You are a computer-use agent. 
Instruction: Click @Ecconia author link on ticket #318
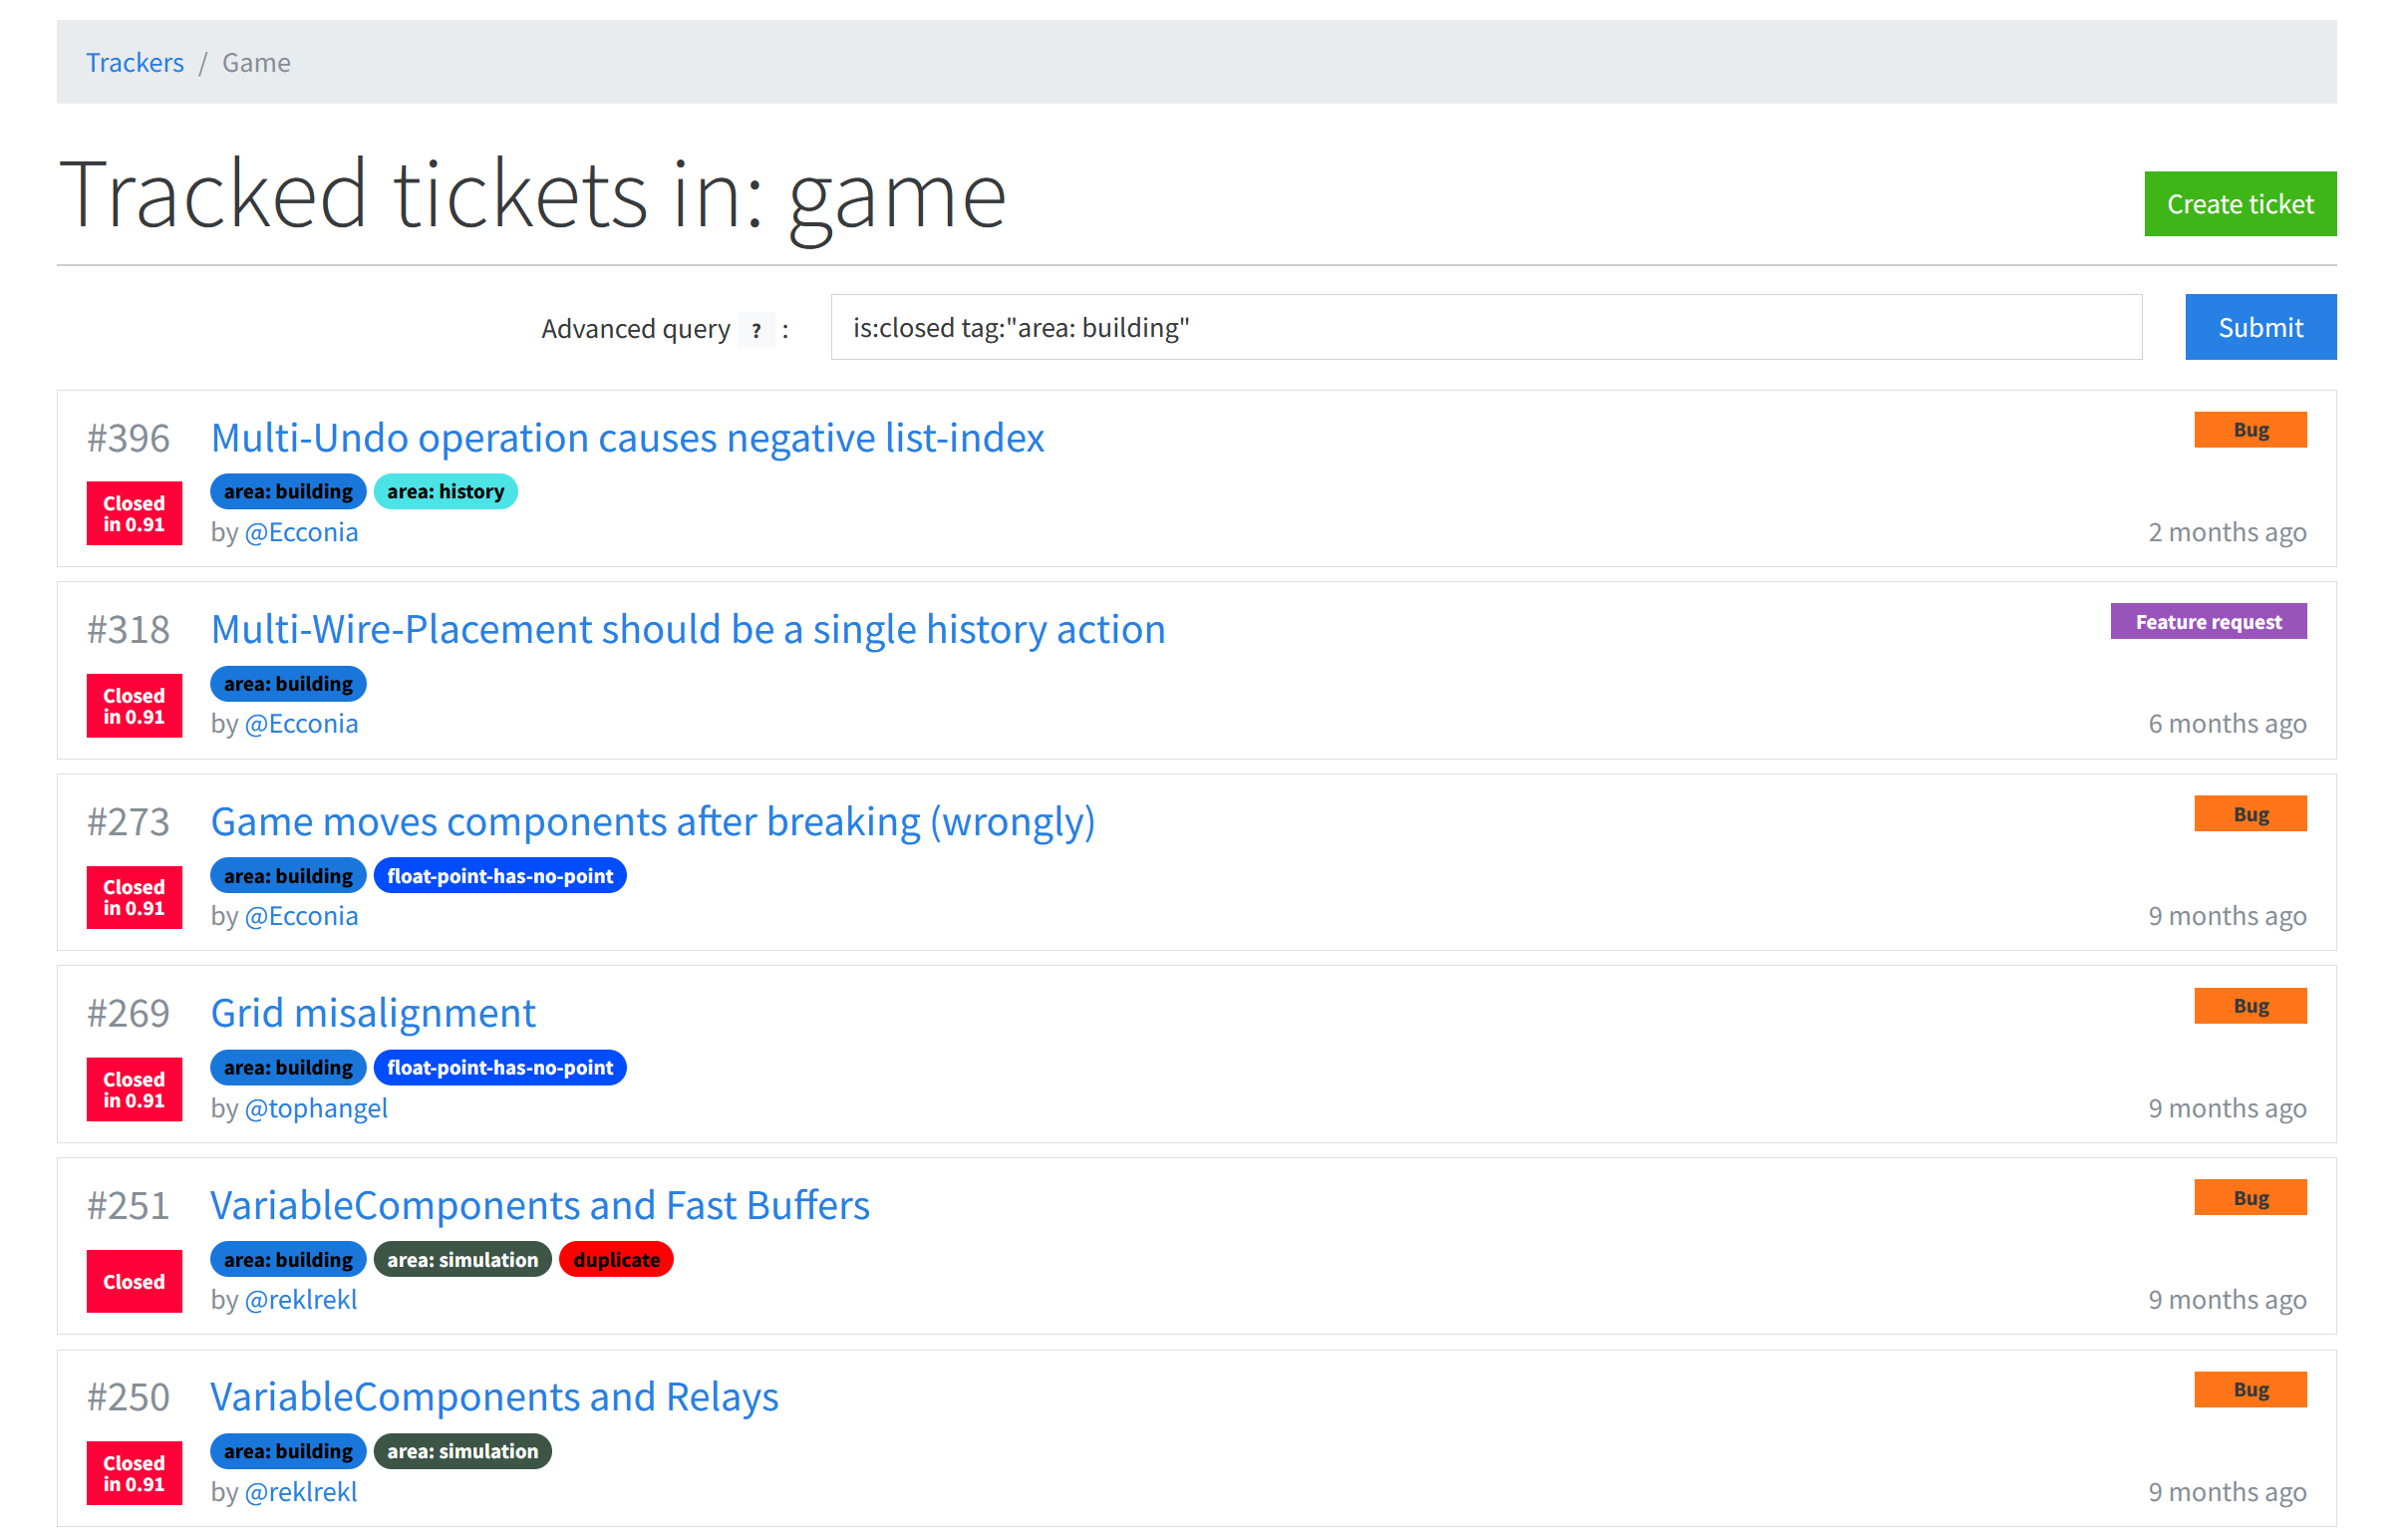point(301,724)
